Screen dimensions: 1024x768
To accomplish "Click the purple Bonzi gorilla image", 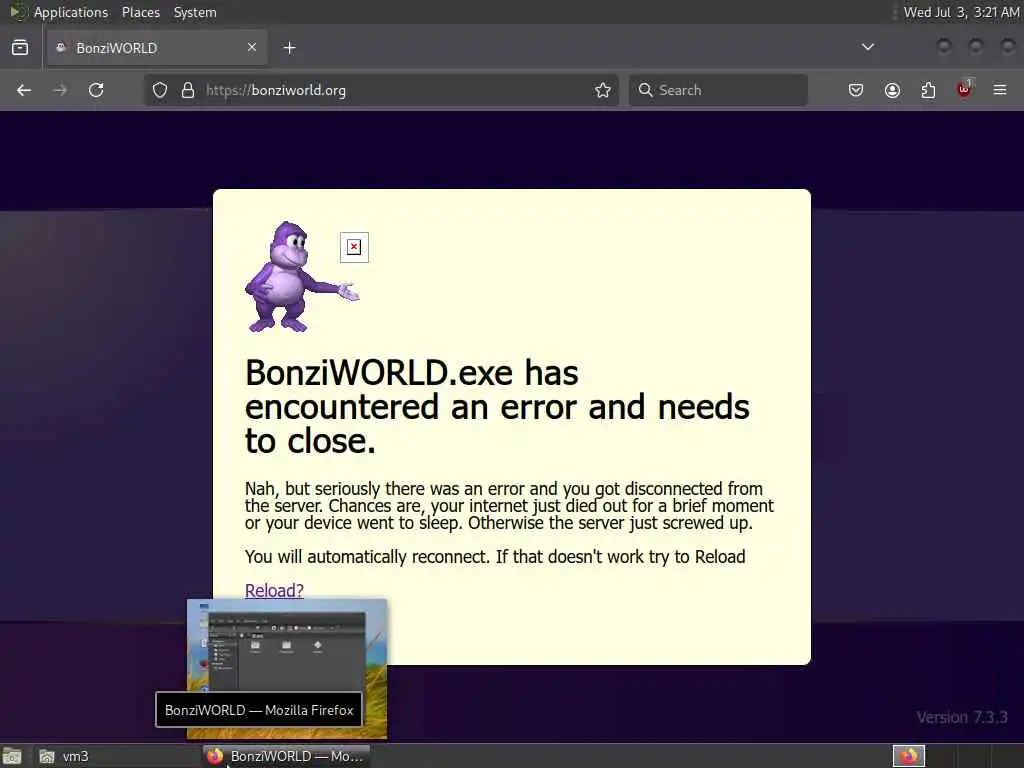I will coord(302,277).
